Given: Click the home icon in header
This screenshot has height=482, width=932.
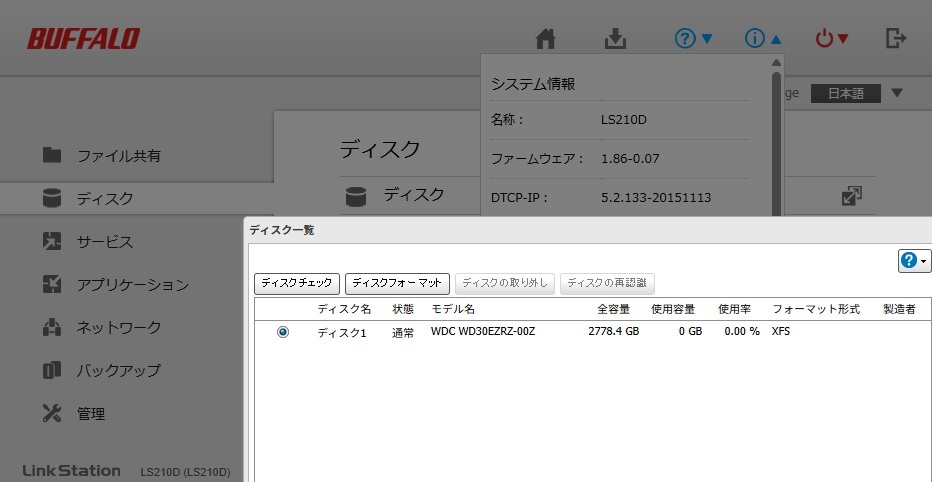Looking at the screenshot, I should point(545,39).
